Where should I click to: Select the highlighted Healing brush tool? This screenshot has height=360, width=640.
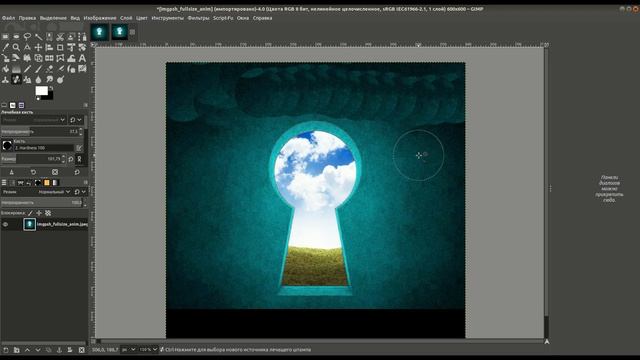click(x=16, y=80)
